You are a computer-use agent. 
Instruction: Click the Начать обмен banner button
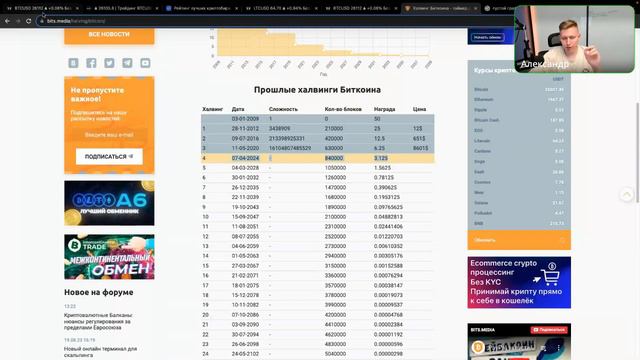coord(488,37)
